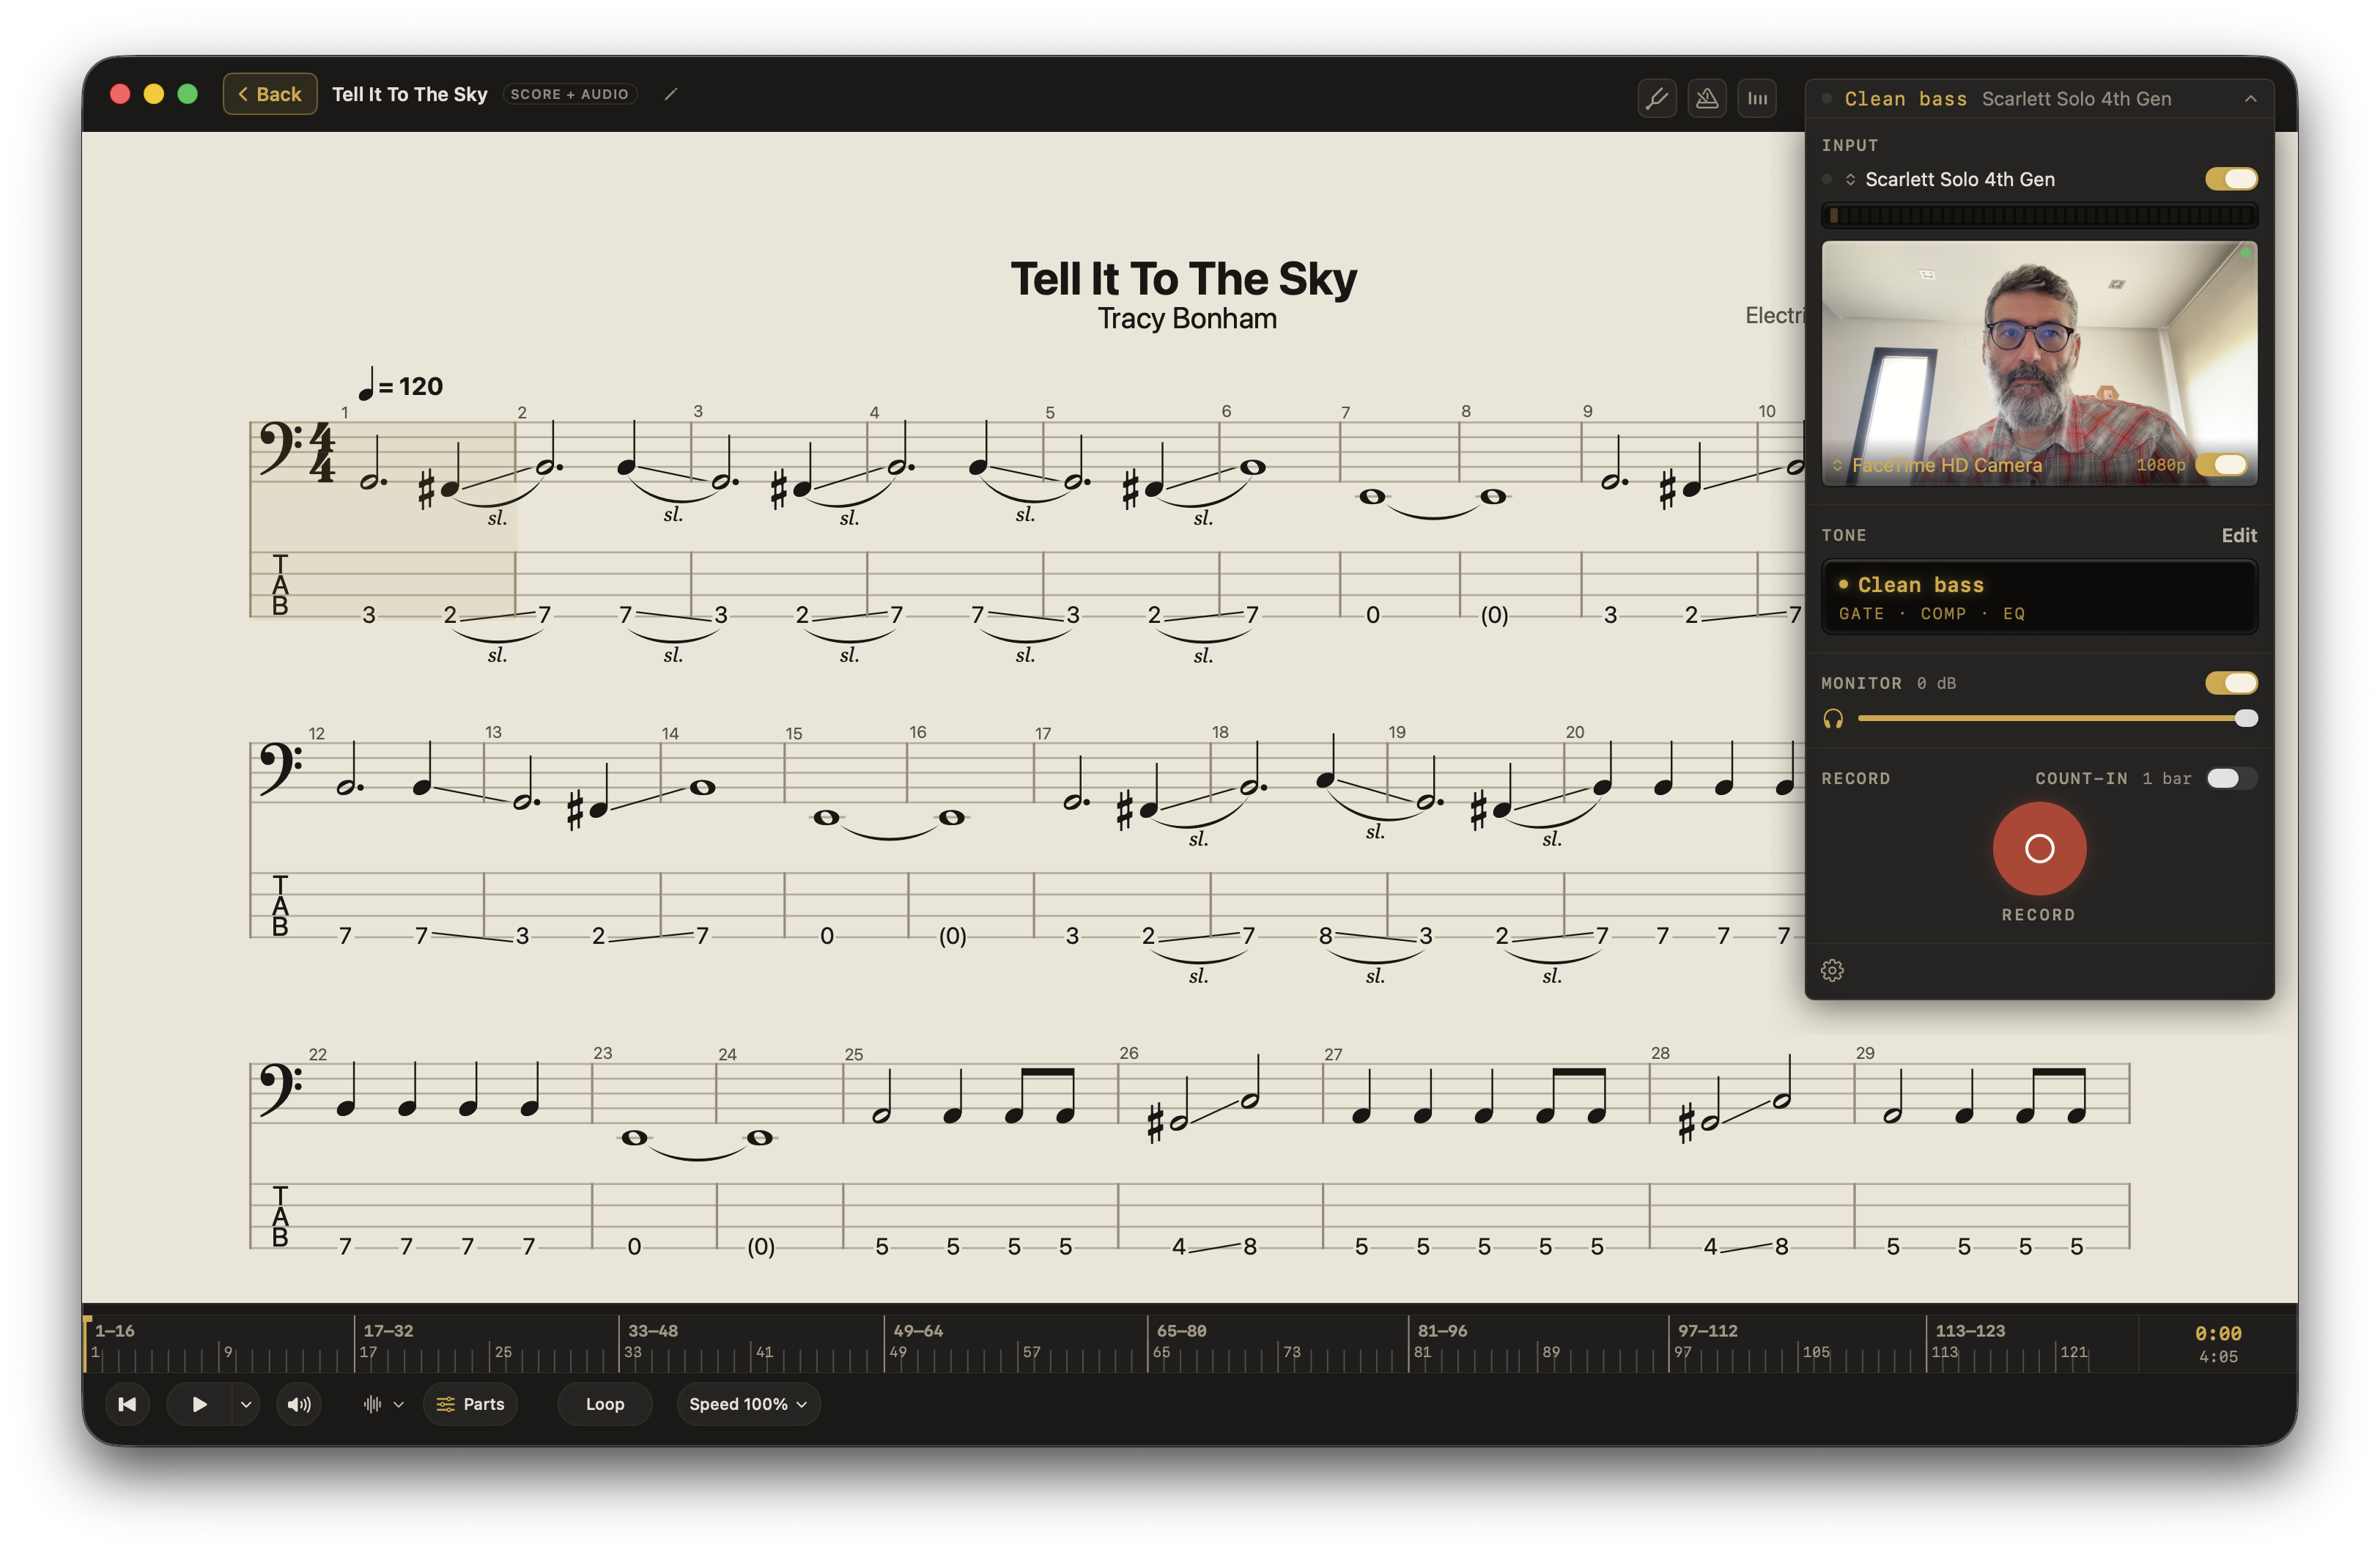The height and width of the screenshot is (1555, 2380).
Task: Select the Clean bass tone preset
Action: click(x=2039, y=597)
